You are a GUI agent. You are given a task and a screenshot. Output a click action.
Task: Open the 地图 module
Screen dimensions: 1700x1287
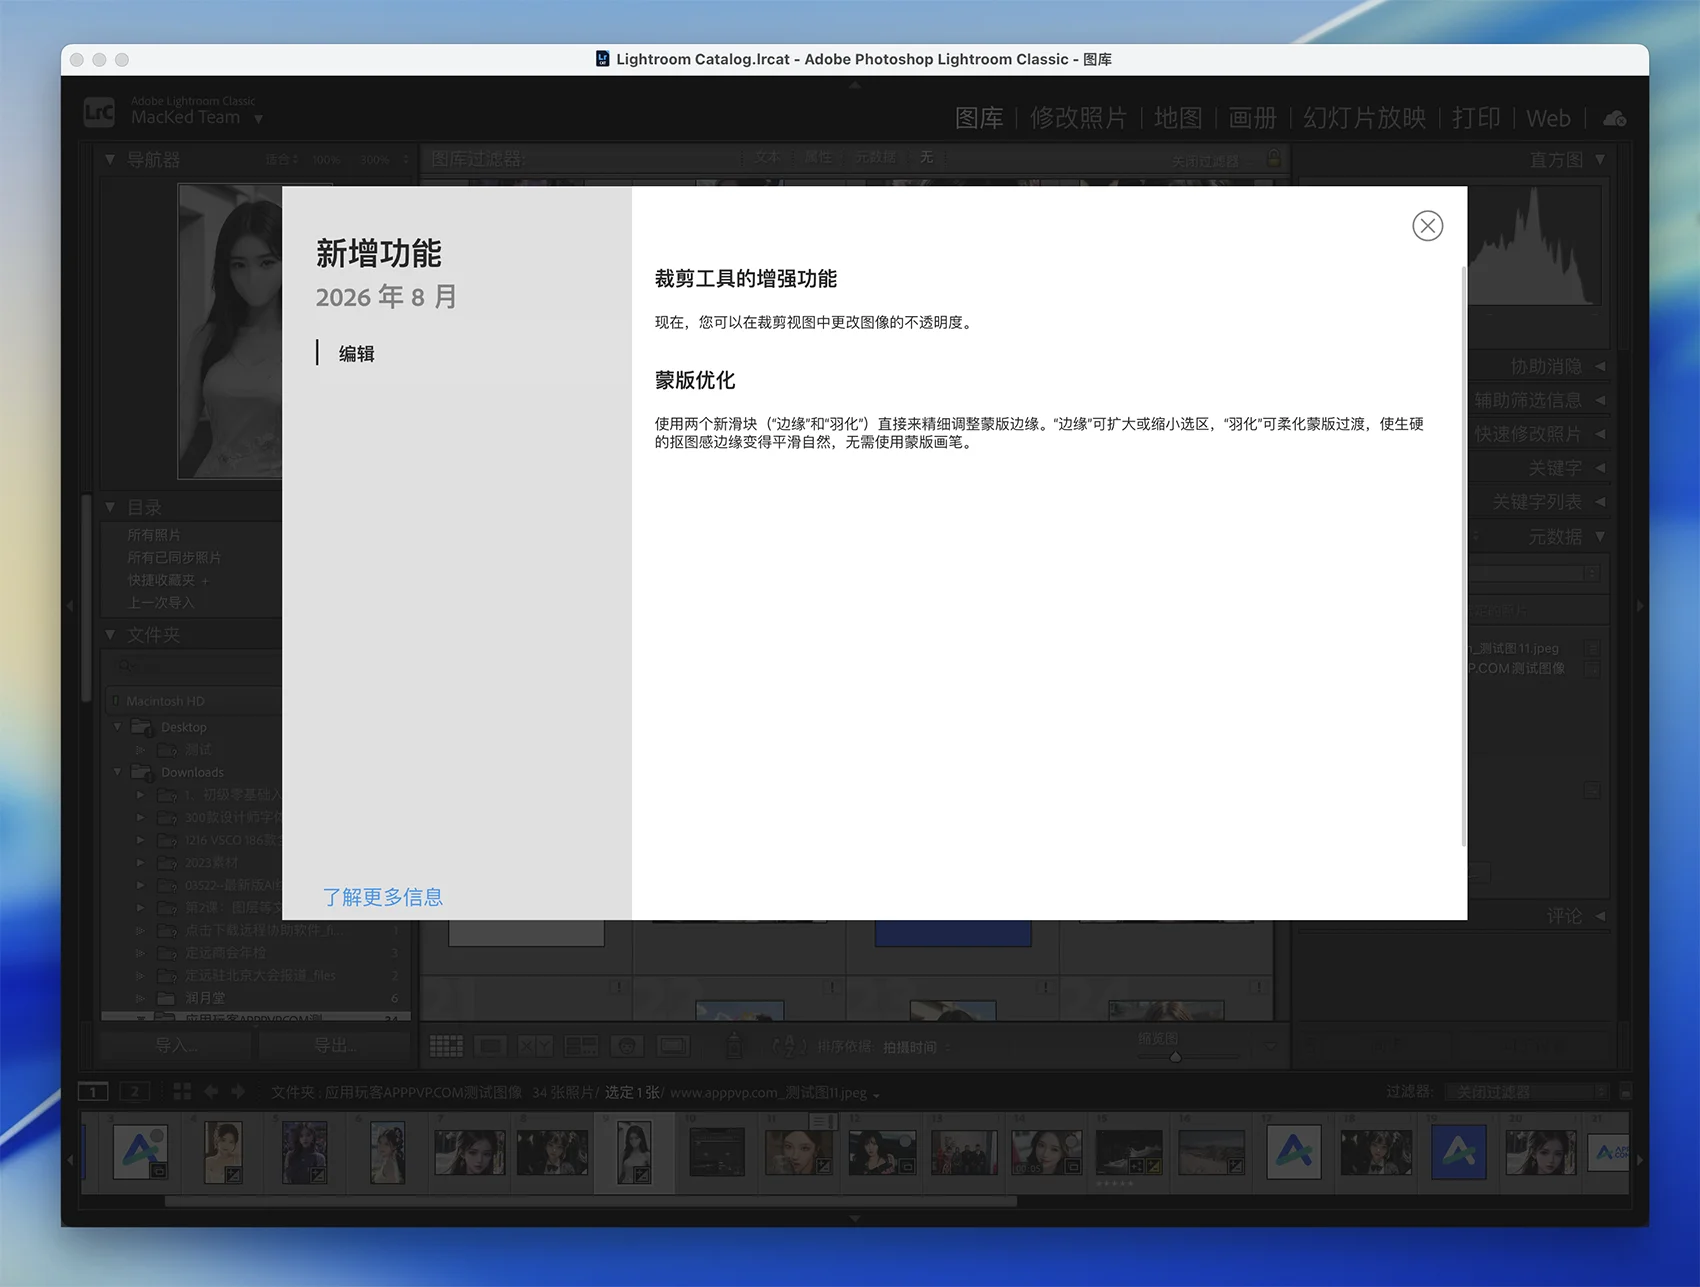click(1178, 118)
